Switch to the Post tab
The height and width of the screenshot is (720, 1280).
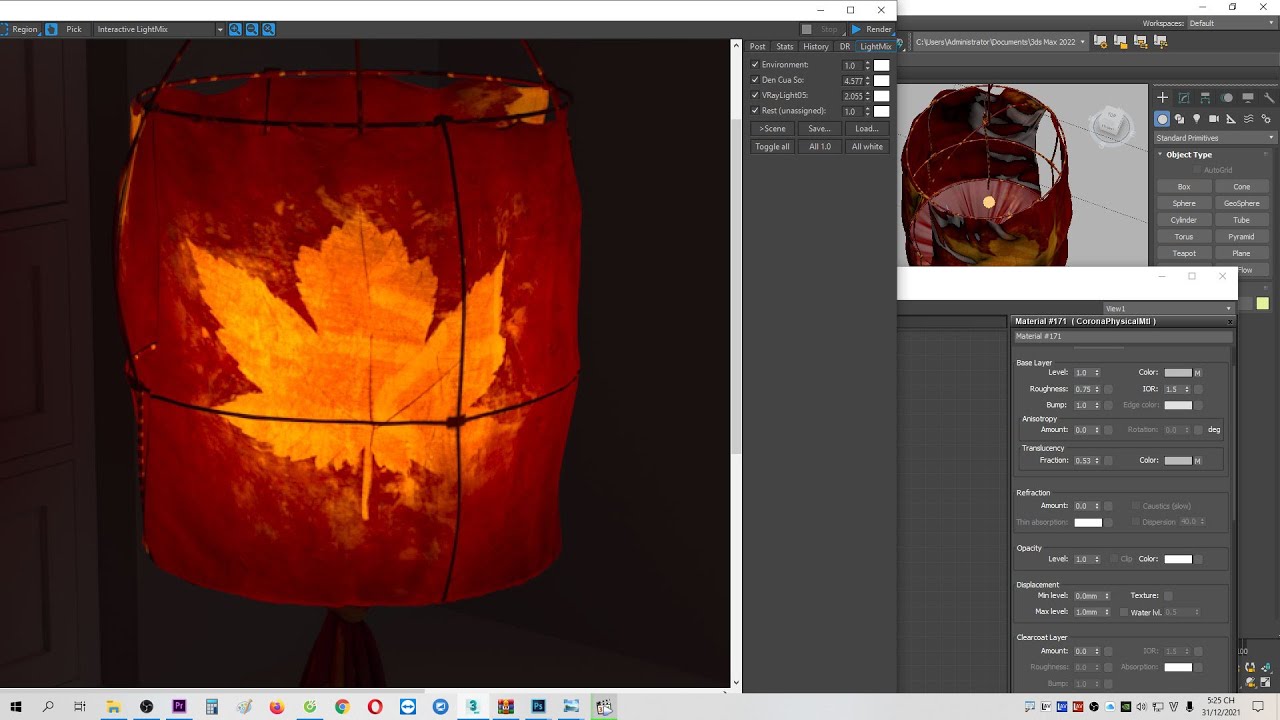click(x=758, y=47)
